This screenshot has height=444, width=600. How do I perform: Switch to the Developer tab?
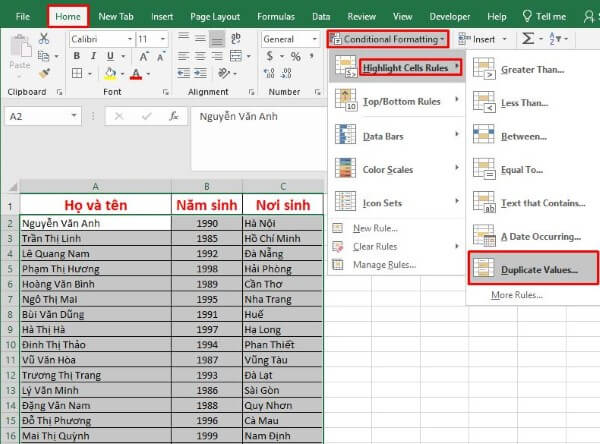pos(450,17)
